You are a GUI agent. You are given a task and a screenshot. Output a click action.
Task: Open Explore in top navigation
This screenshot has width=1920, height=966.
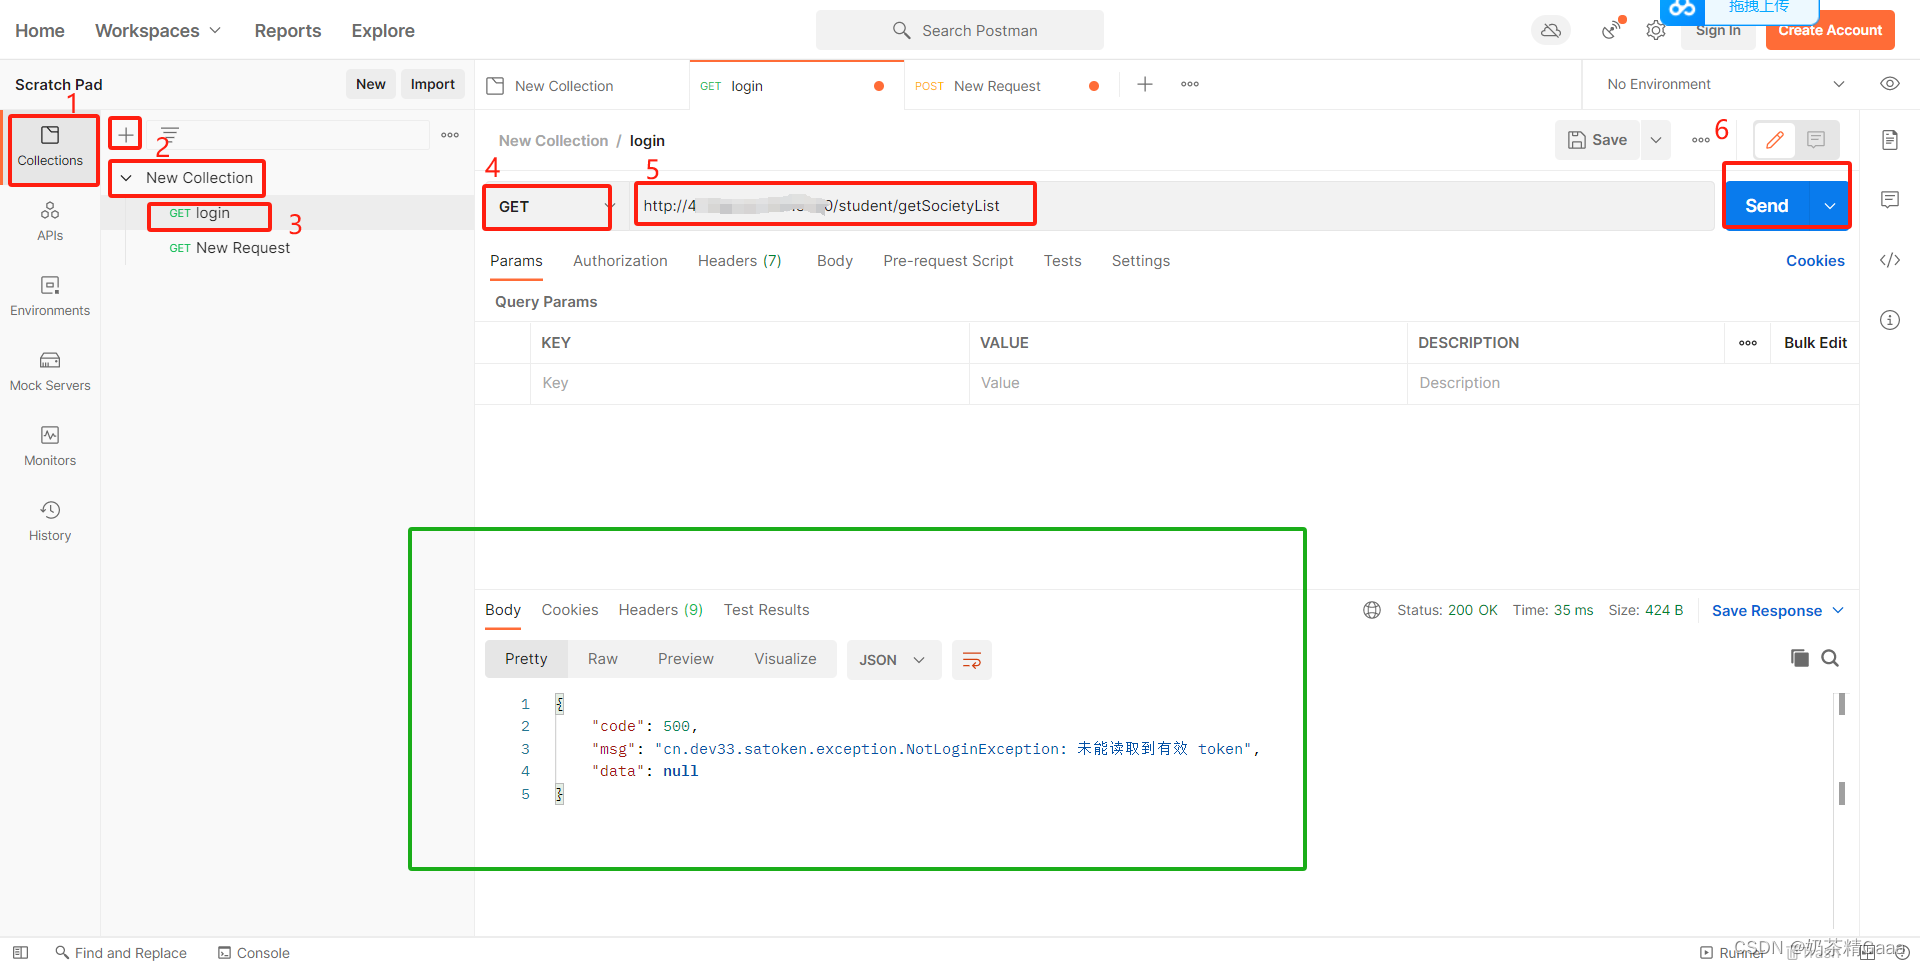click(x=383, y=31)
